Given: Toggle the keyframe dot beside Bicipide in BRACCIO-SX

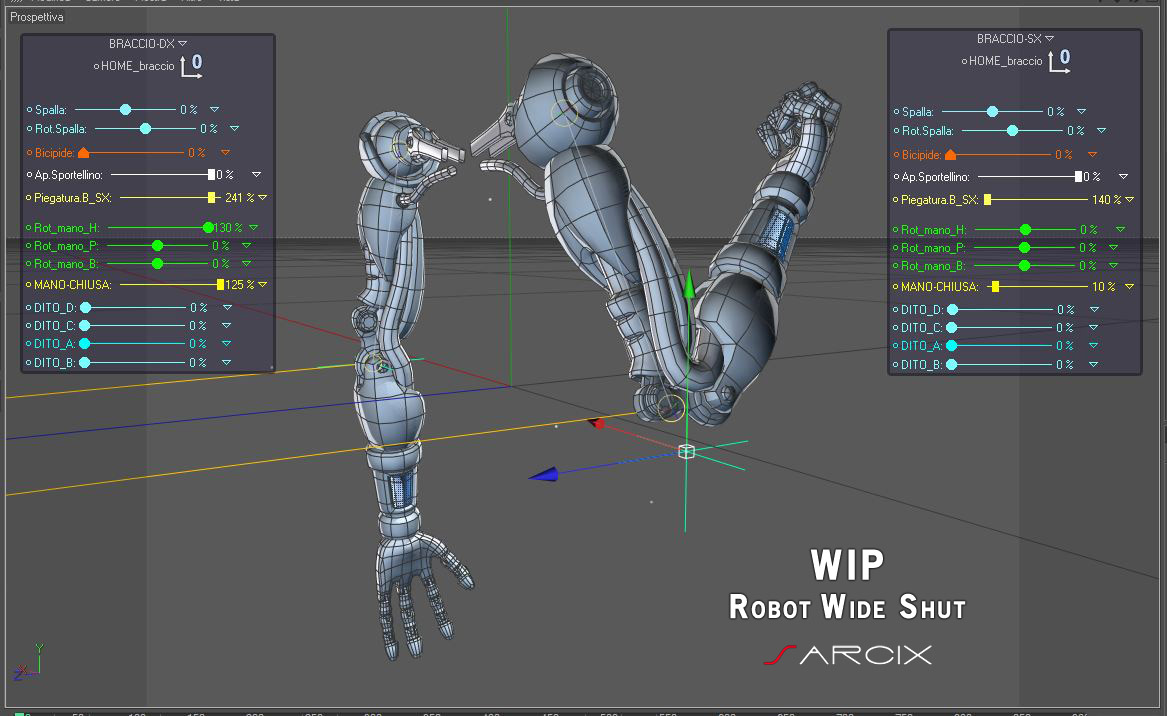Looking at the screenshot, I should point(897,155).
